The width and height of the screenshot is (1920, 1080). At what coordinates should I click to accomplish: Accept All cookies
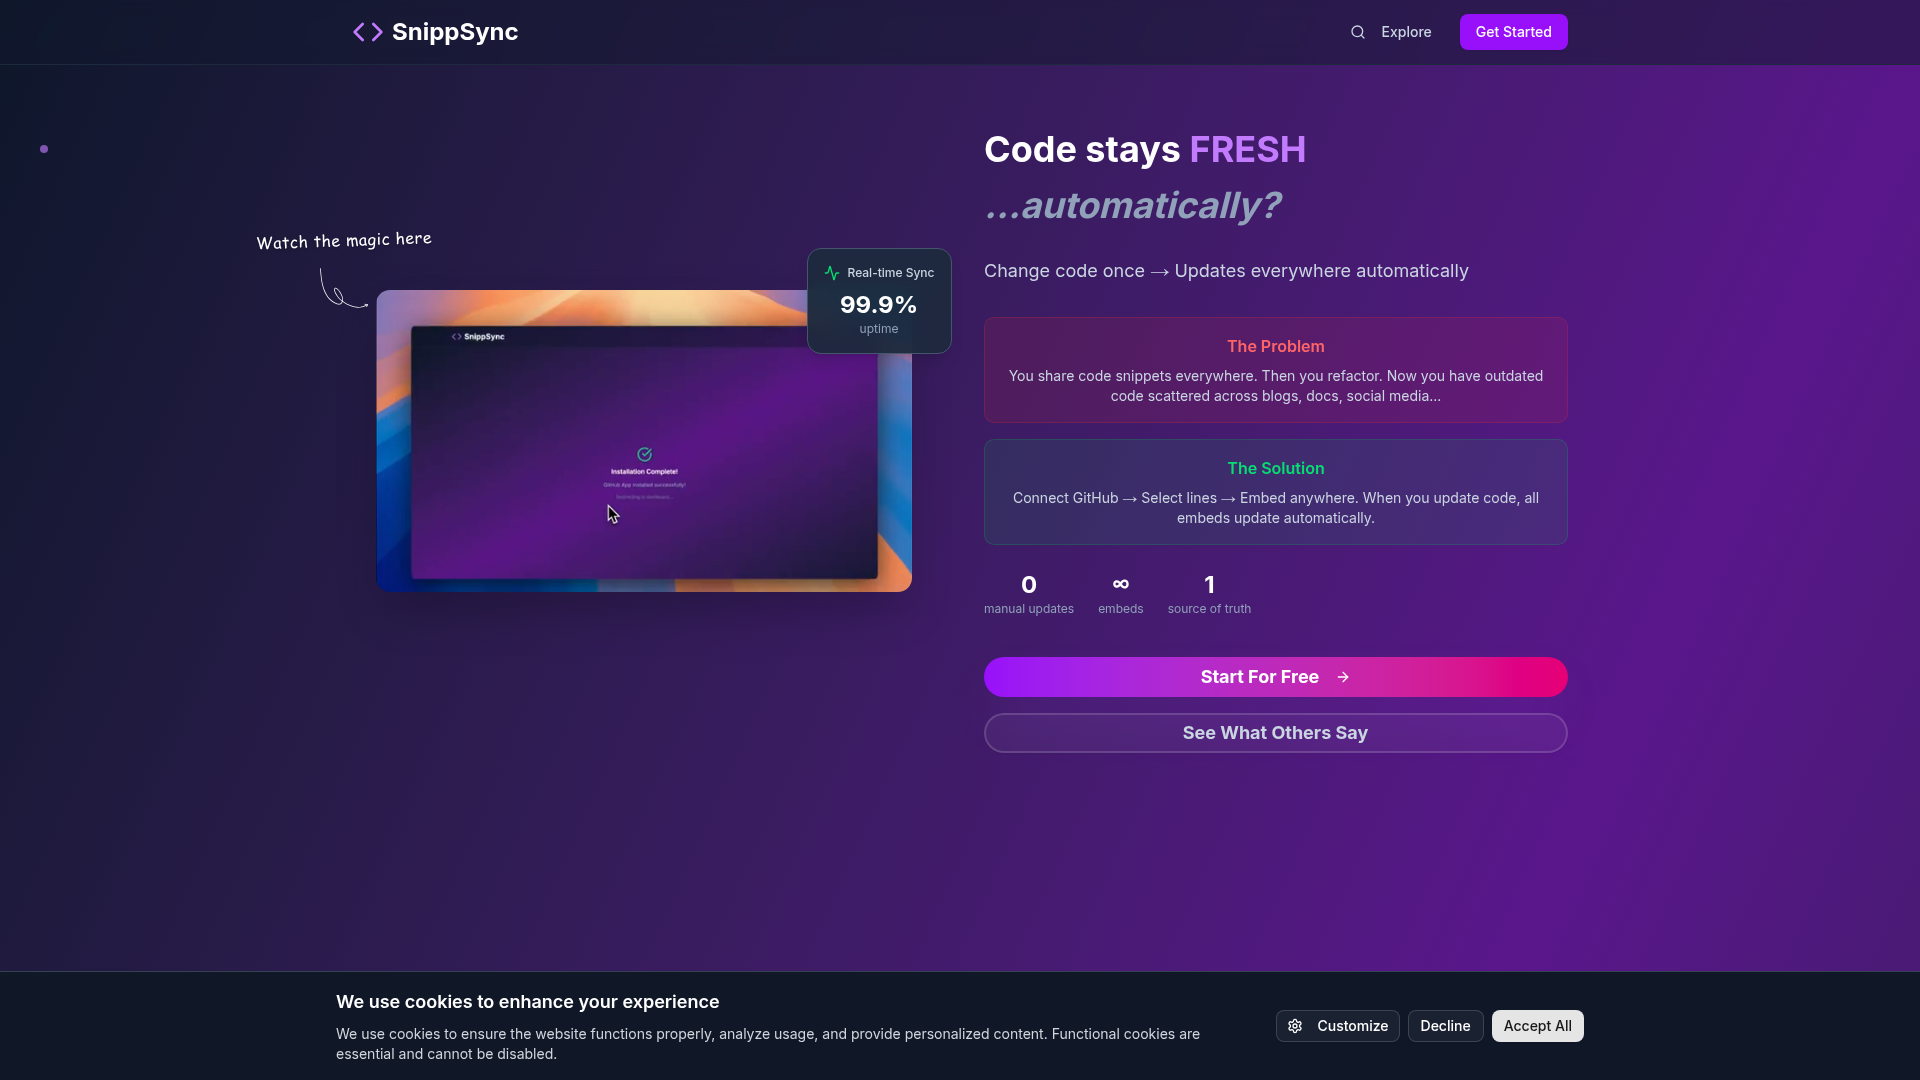(1537, 1026)
